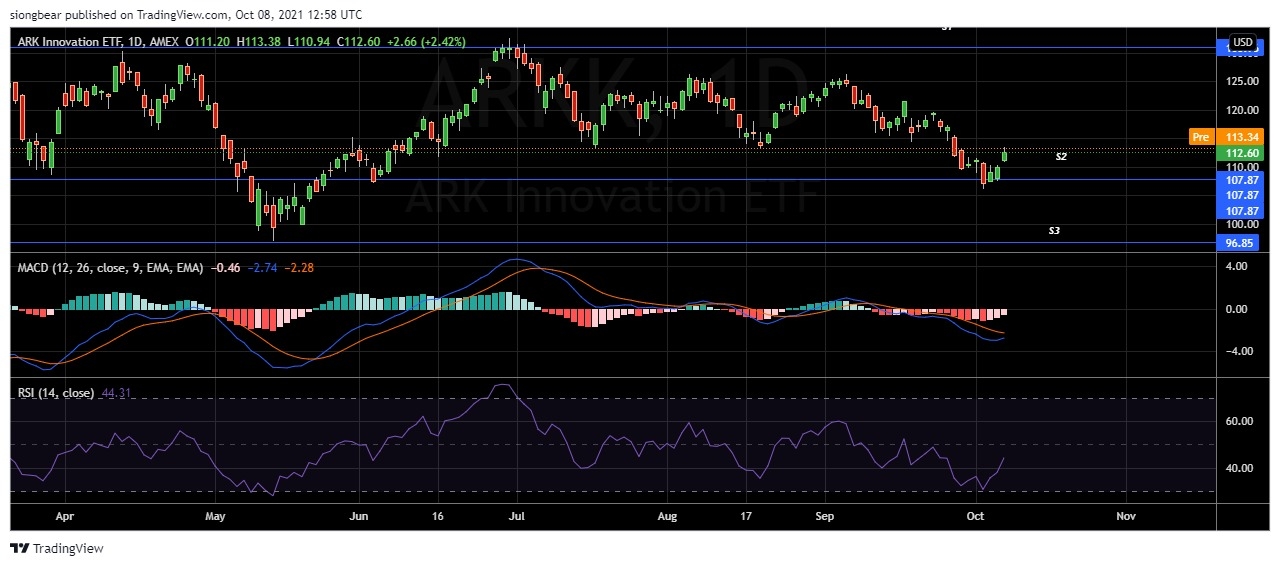Click the Nov label on time axis

[x=1126, y=517]
